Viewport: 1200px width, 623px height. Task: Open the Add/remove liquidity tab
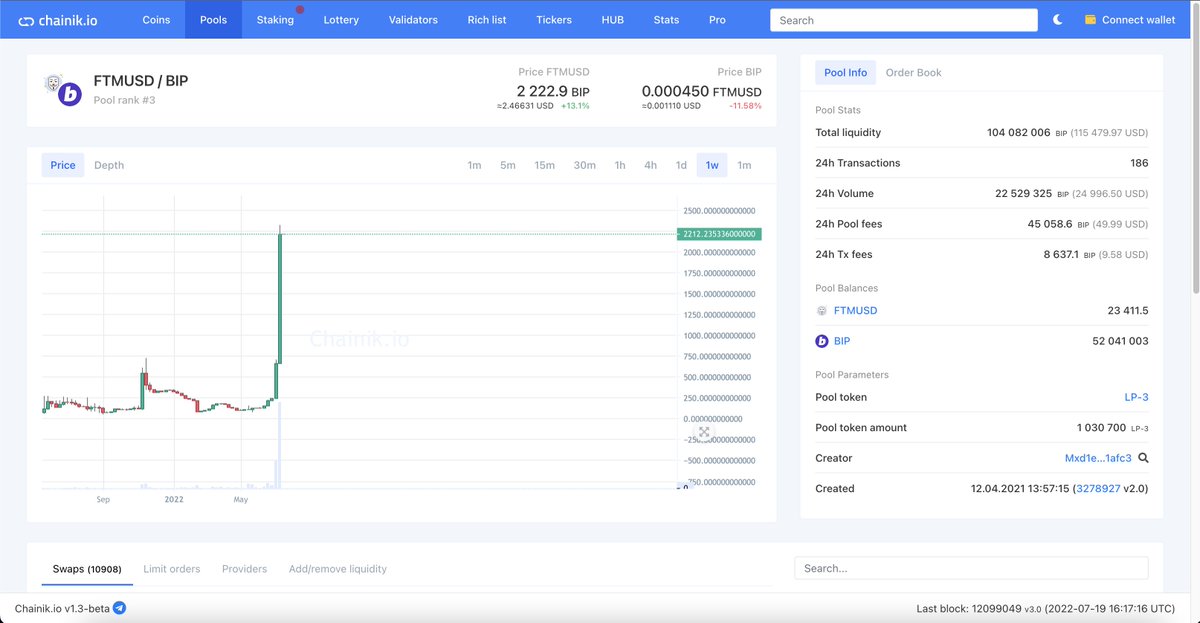[338, 569]
